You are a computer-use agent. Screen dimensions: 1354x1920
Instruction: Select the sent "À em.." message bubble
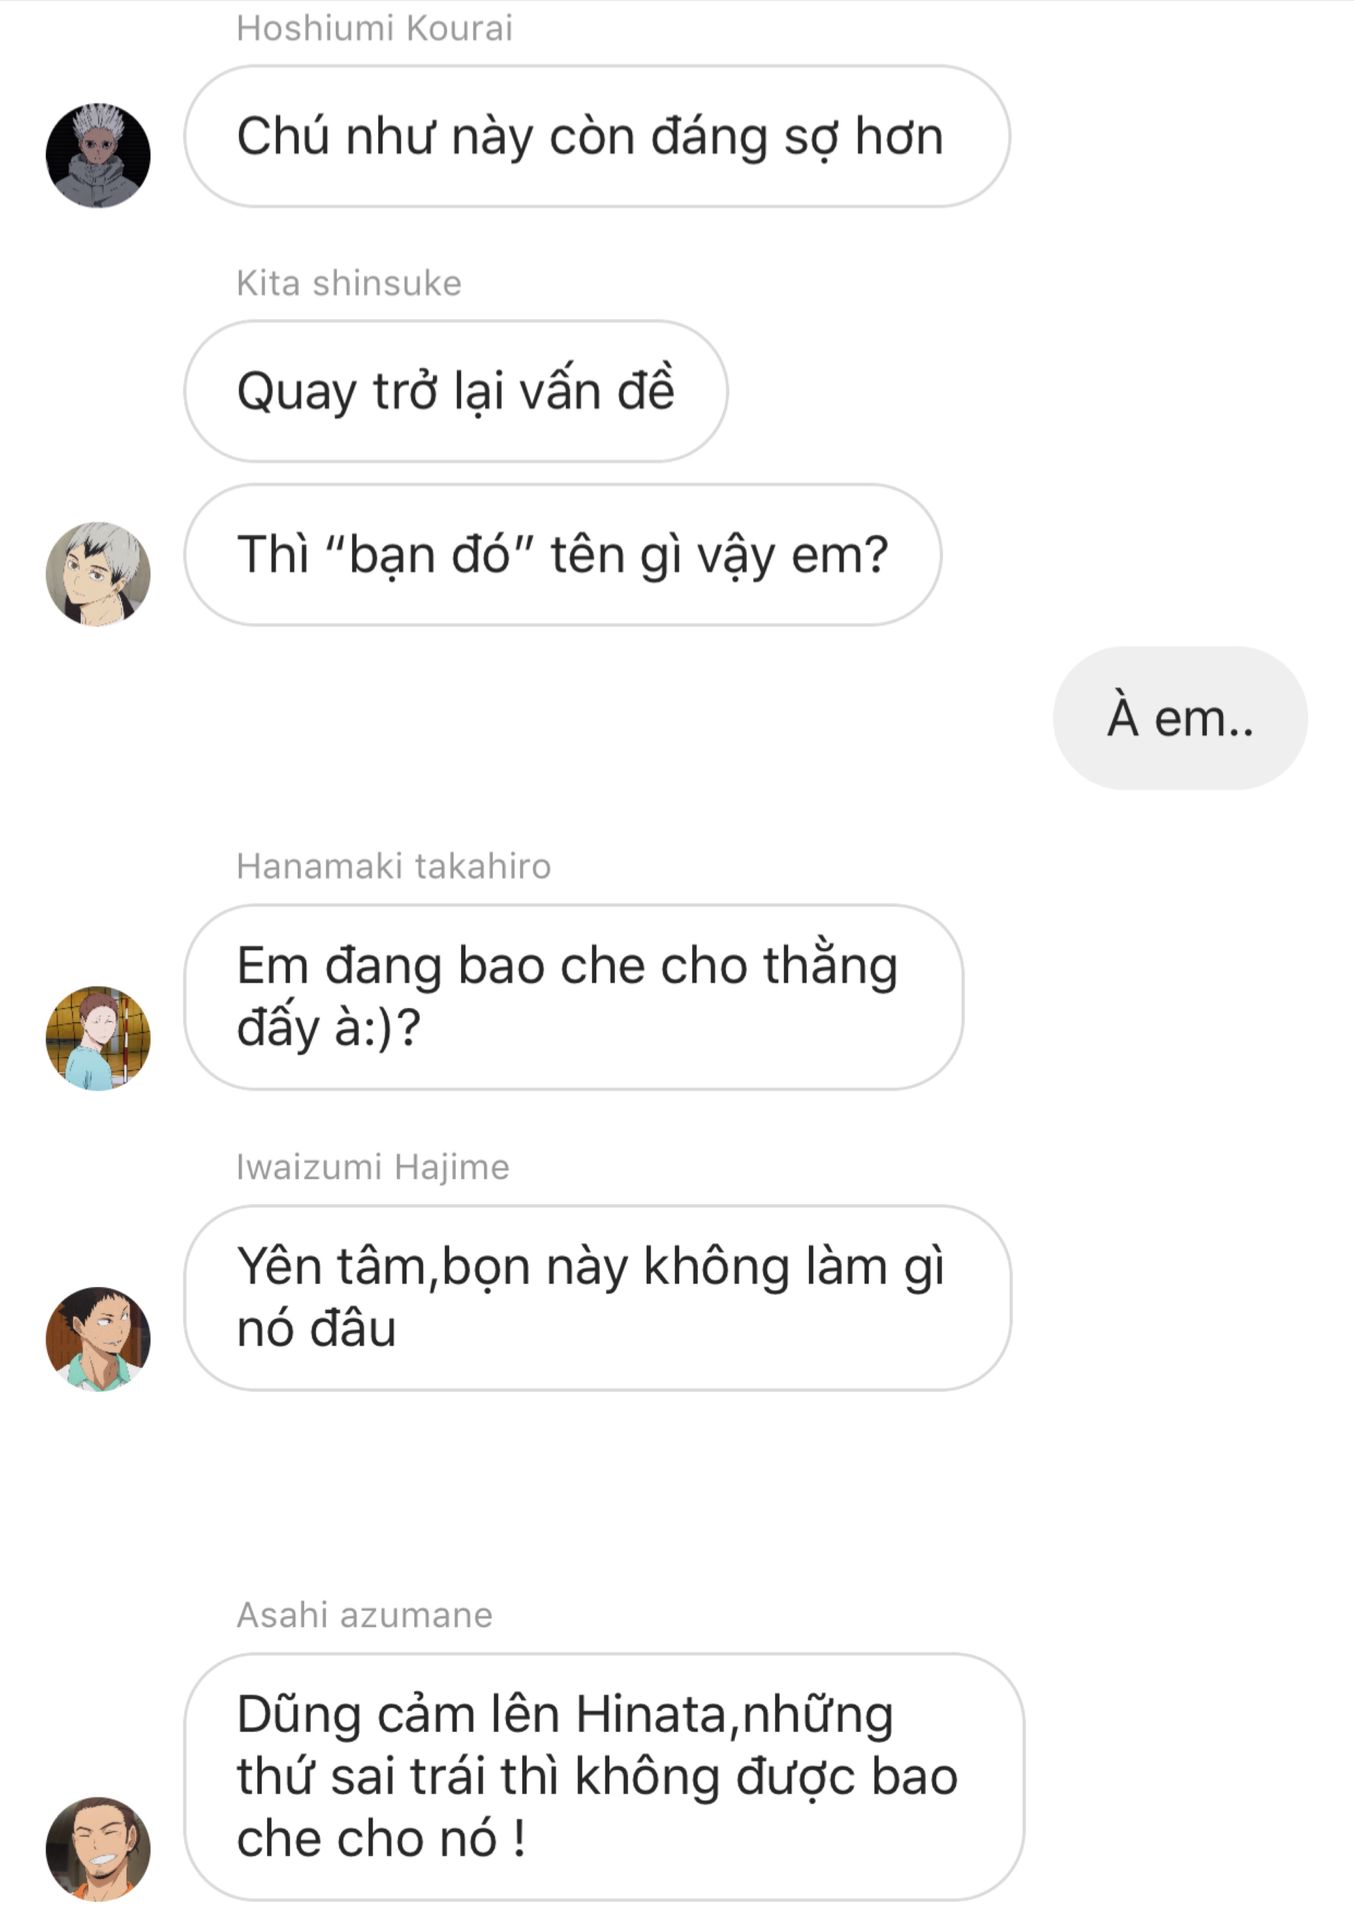pos(1180,718)
